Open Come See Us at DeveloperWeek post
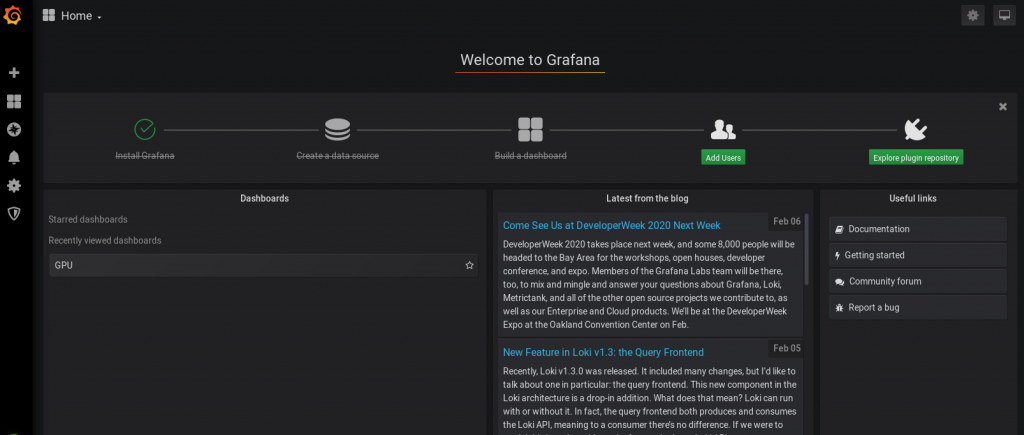 point(611,225)
